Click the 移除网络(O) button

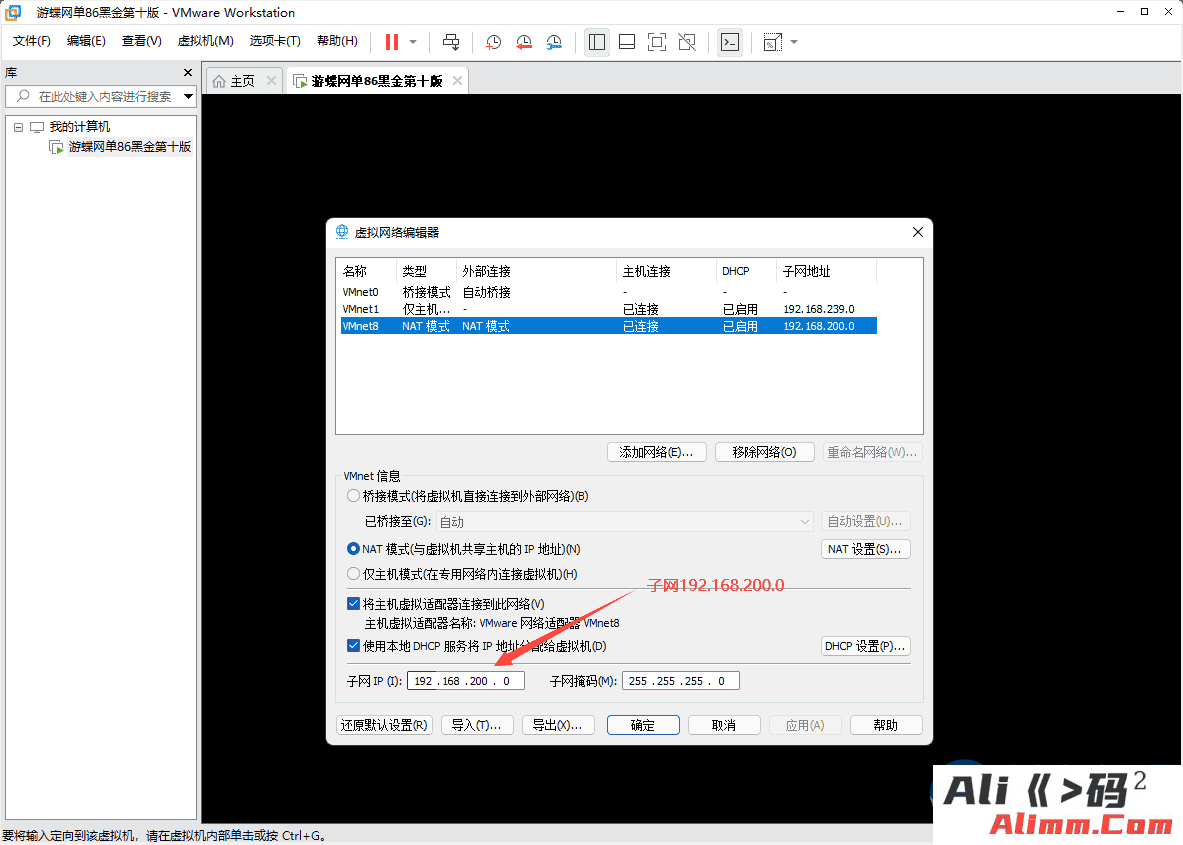click(764, 452)
